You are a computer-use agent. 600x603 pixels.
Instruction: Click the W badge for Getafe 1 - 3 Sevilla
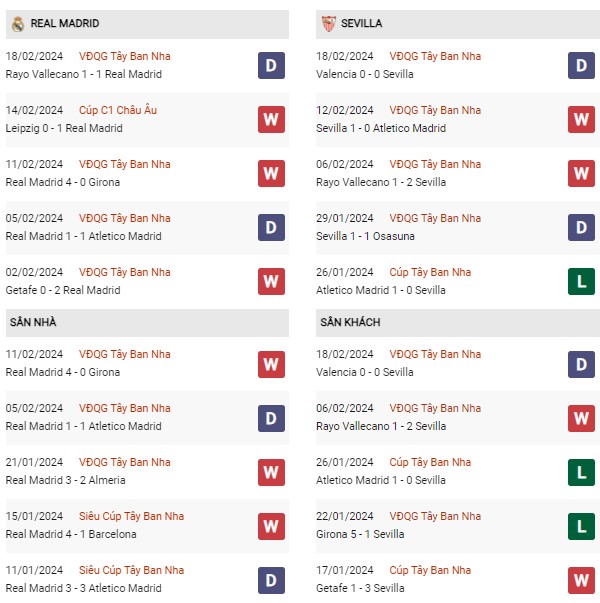point(581,580)
